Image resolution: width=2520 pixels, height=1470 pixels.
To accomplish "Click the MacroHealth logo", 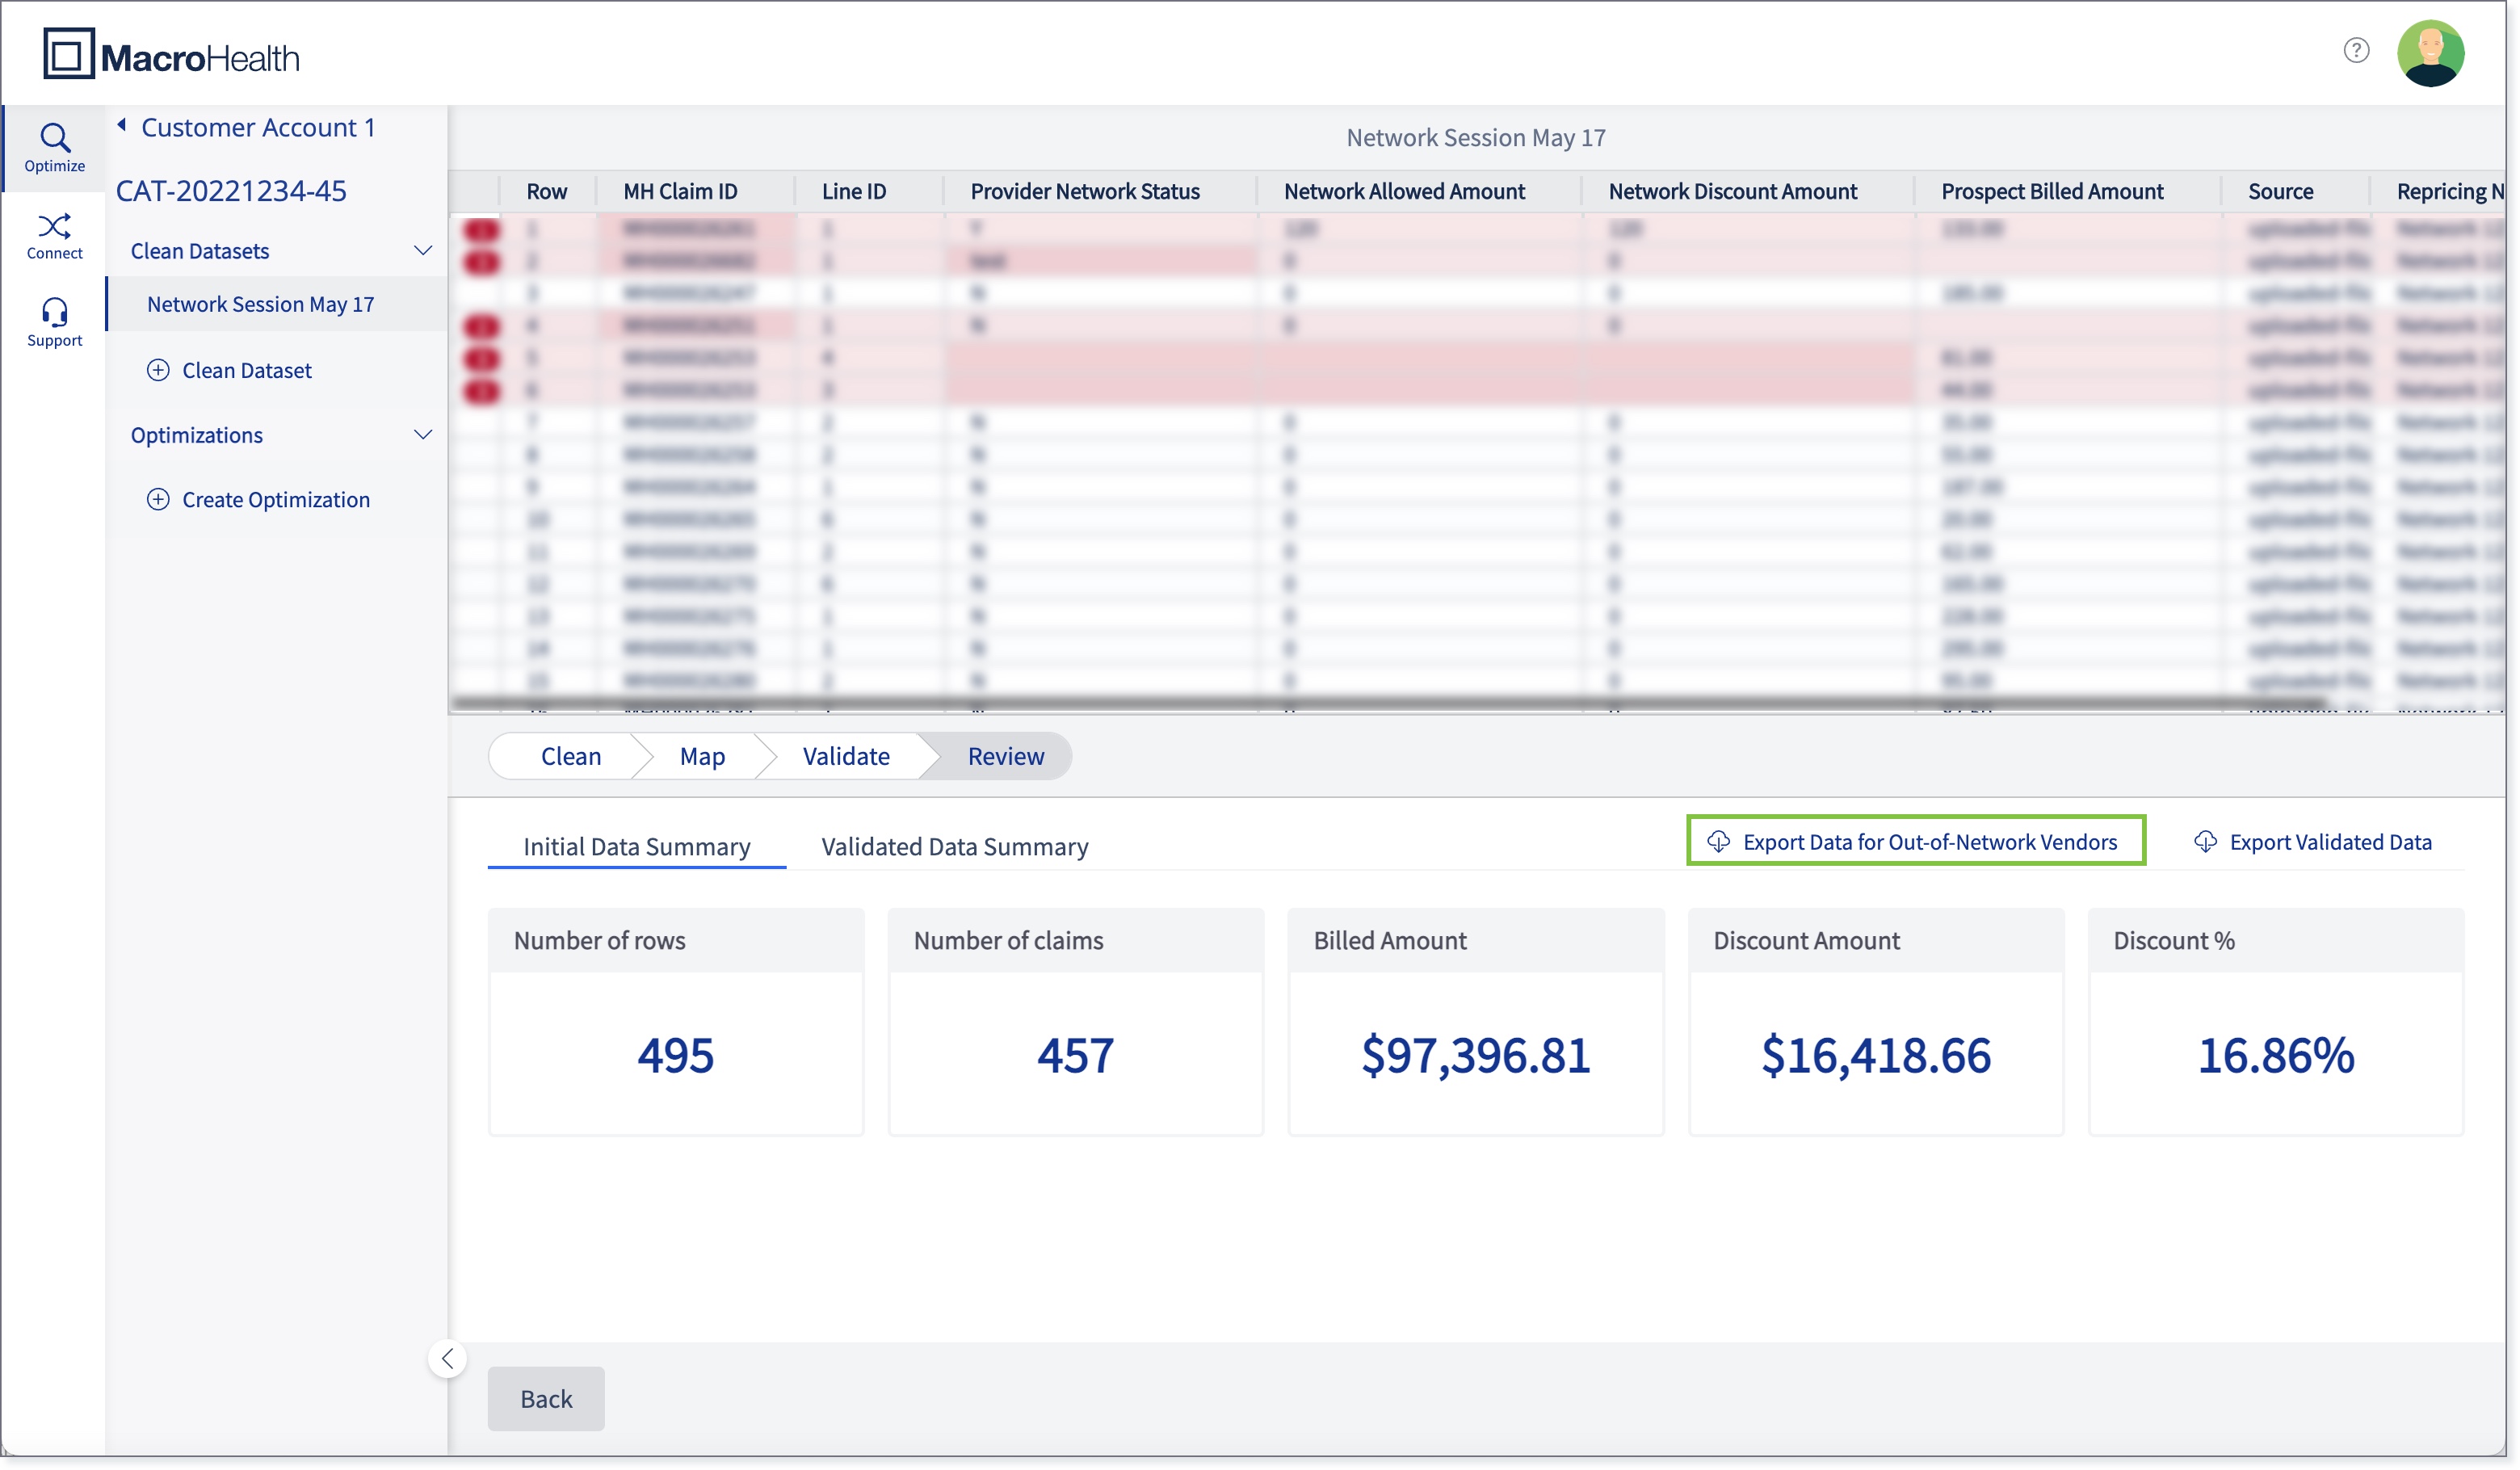I will click(171, 54).
